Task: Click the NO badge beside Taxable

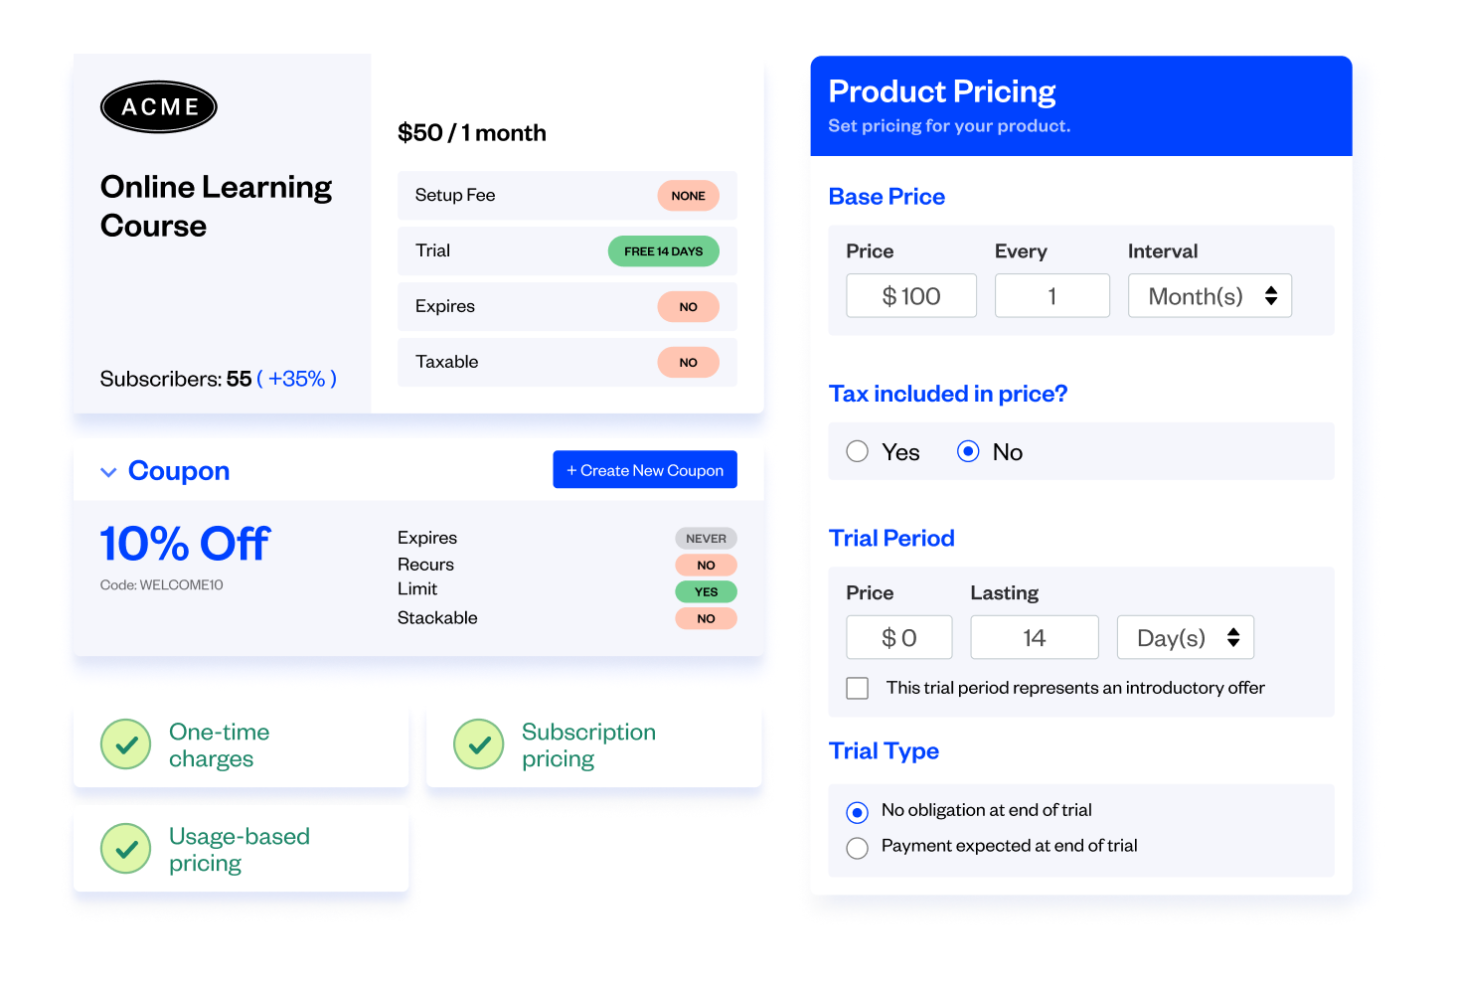Action: [x=688, y=362]
